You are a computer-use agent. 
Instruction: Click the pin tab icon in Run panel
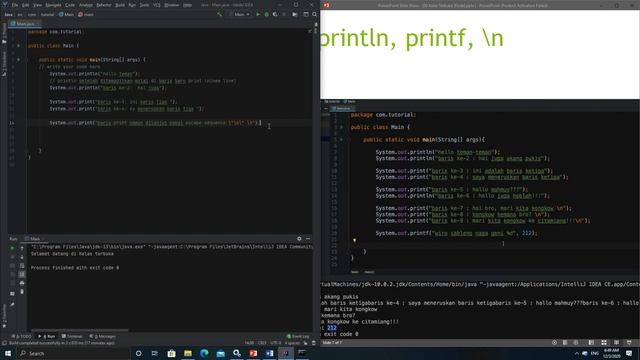(12, 304)
